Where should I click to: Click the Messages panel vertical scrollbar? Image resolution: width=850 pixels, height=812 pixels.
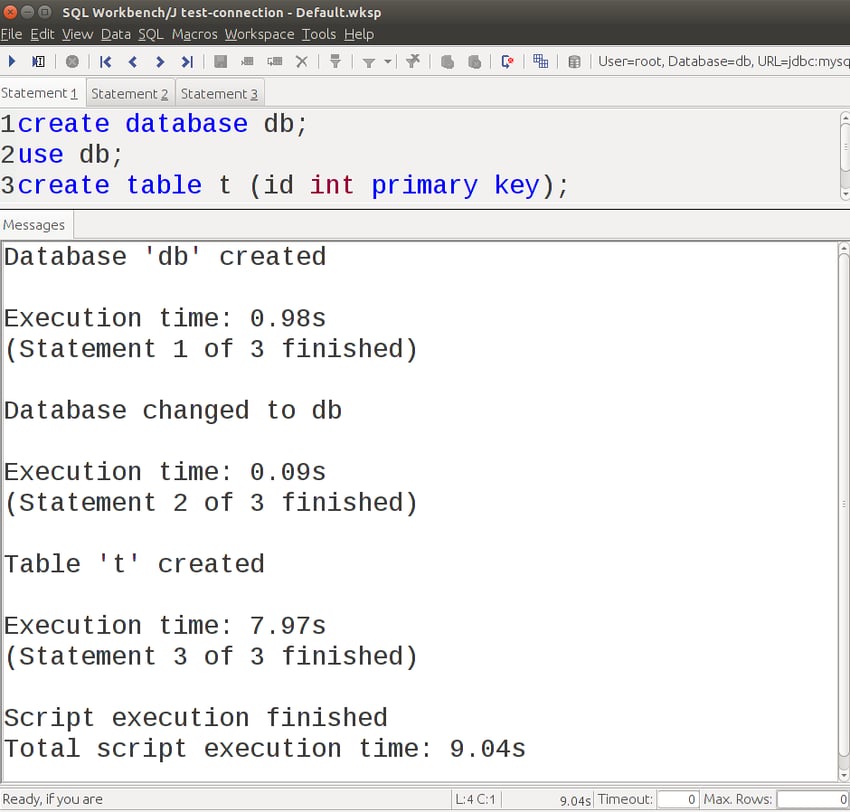pyautogui.click(x=843, y=512)
